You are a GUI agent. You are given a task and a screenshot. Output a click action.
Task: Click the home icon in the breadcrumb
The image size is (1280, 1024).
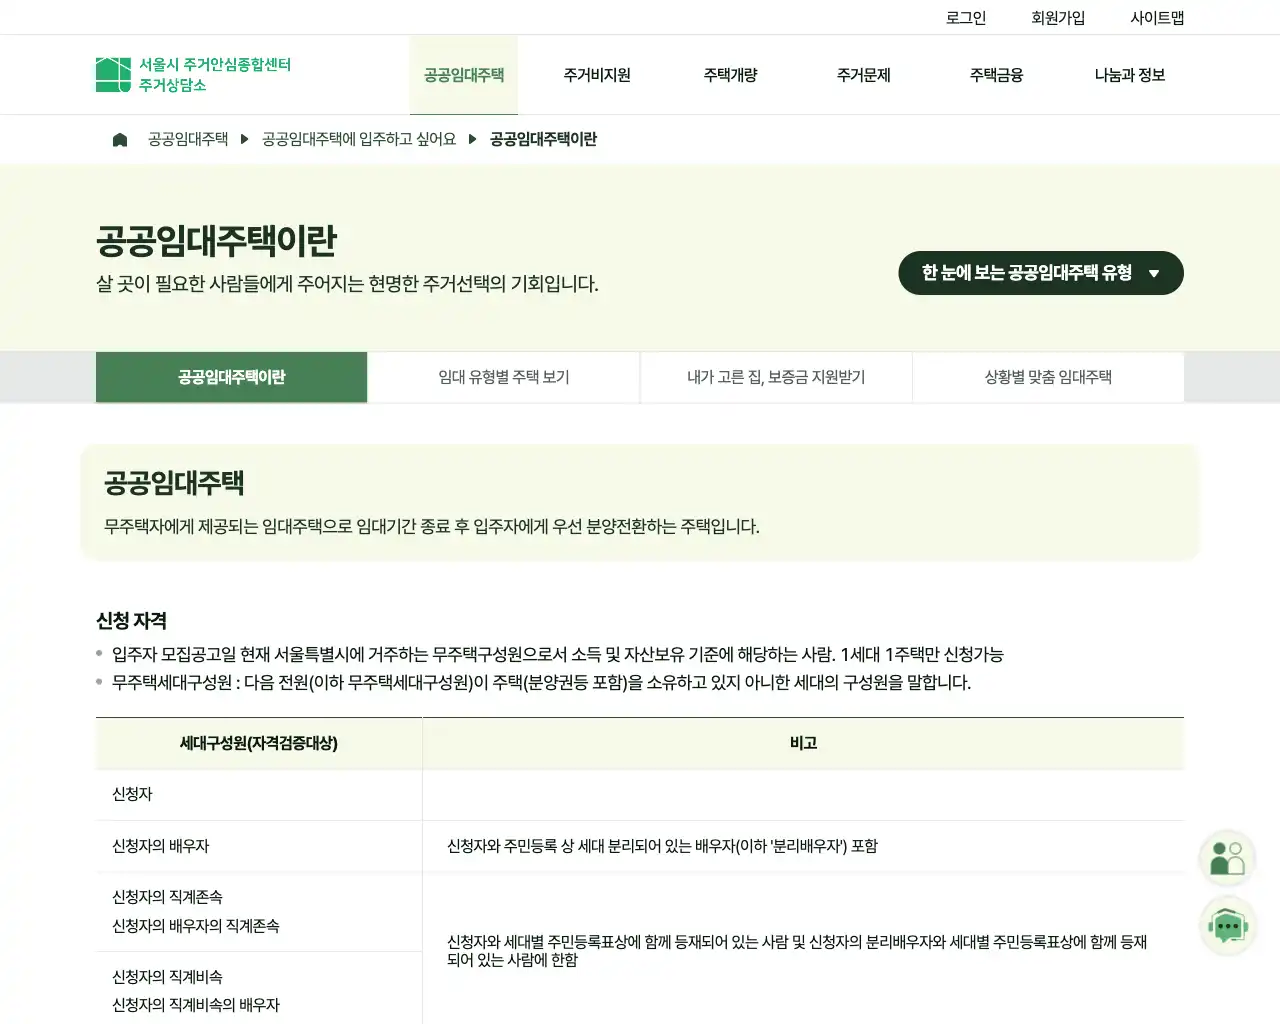point(119,139)
